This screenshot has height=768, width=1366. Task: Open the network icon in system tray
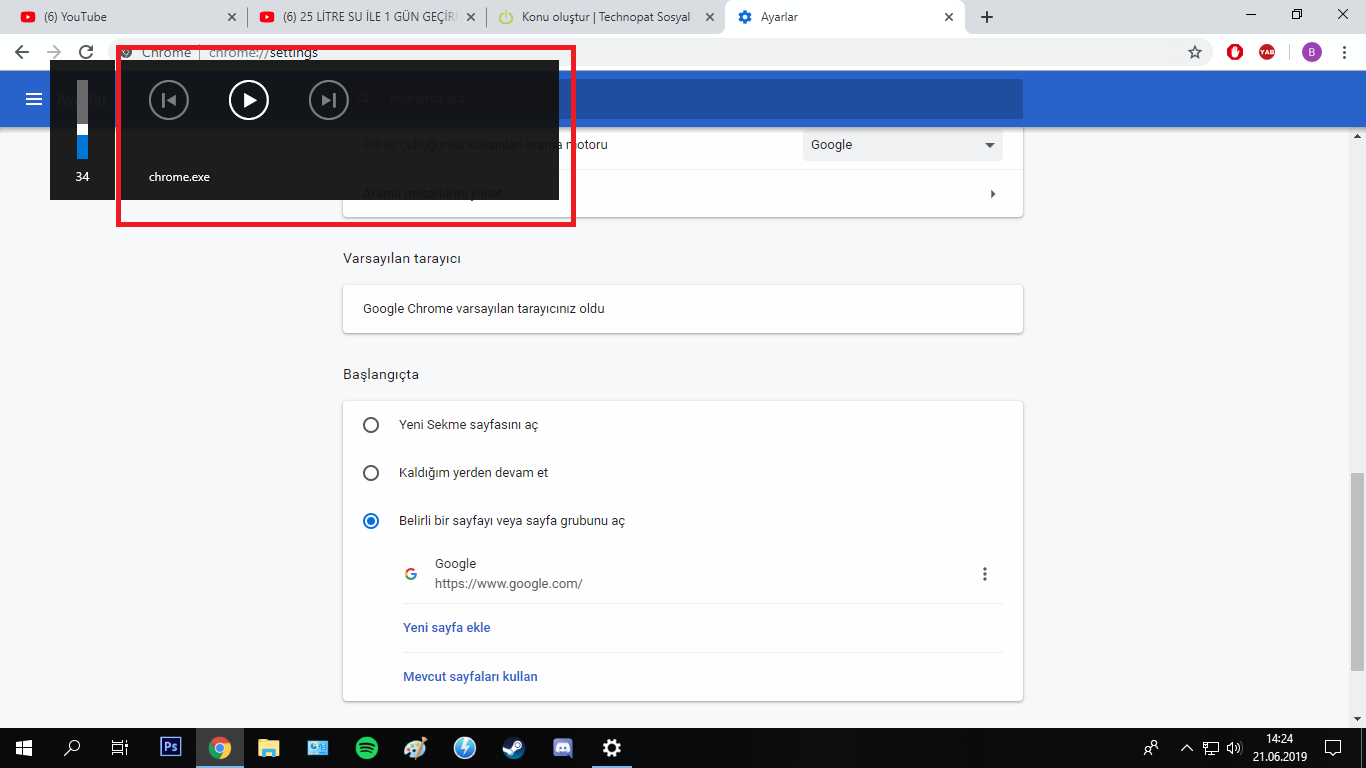click(x=1211, y=748)
